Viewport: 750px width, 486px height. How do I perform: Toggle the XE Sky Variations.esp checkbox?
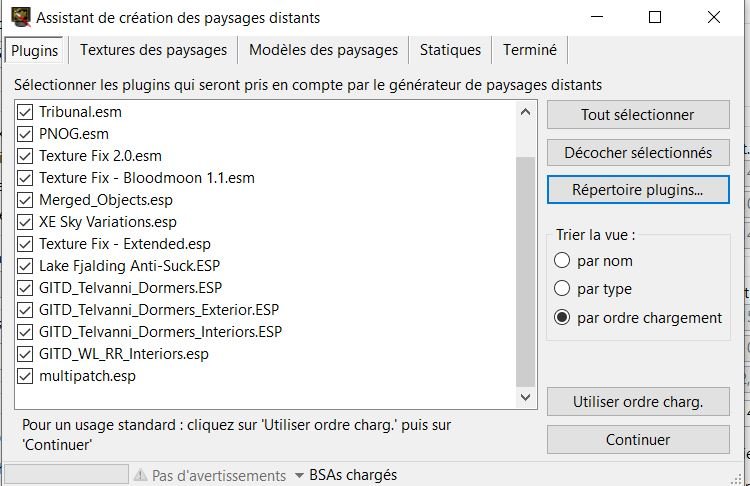(x=25, y=222)
